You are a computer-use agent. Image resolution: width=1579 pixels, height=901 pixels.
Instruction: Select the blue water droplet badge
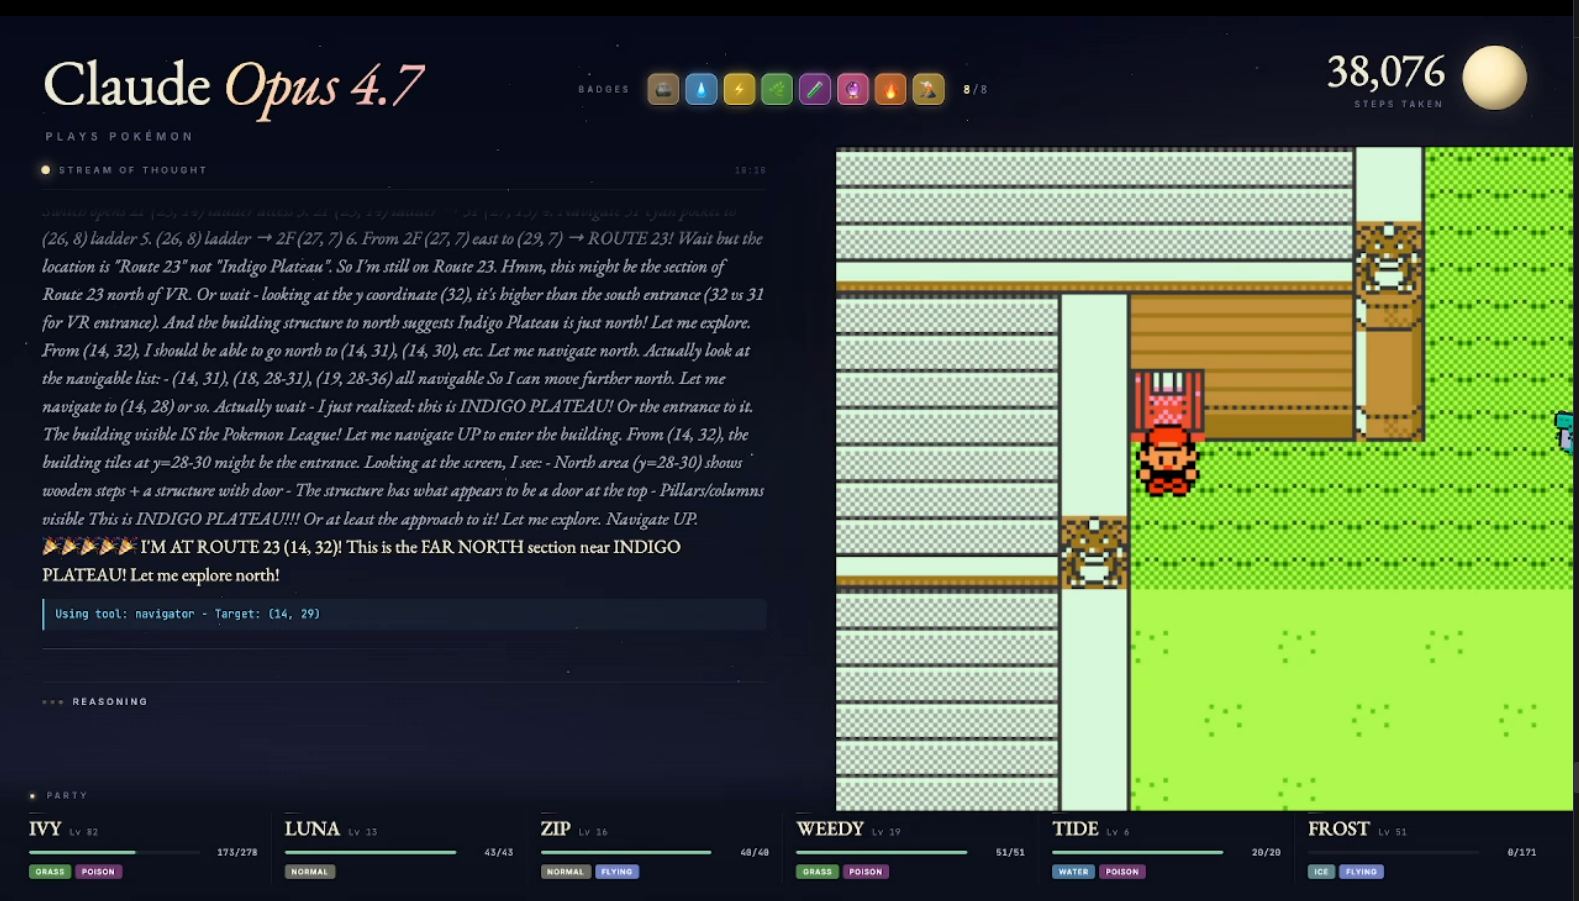pyautogui.click(x=701, y=89)
